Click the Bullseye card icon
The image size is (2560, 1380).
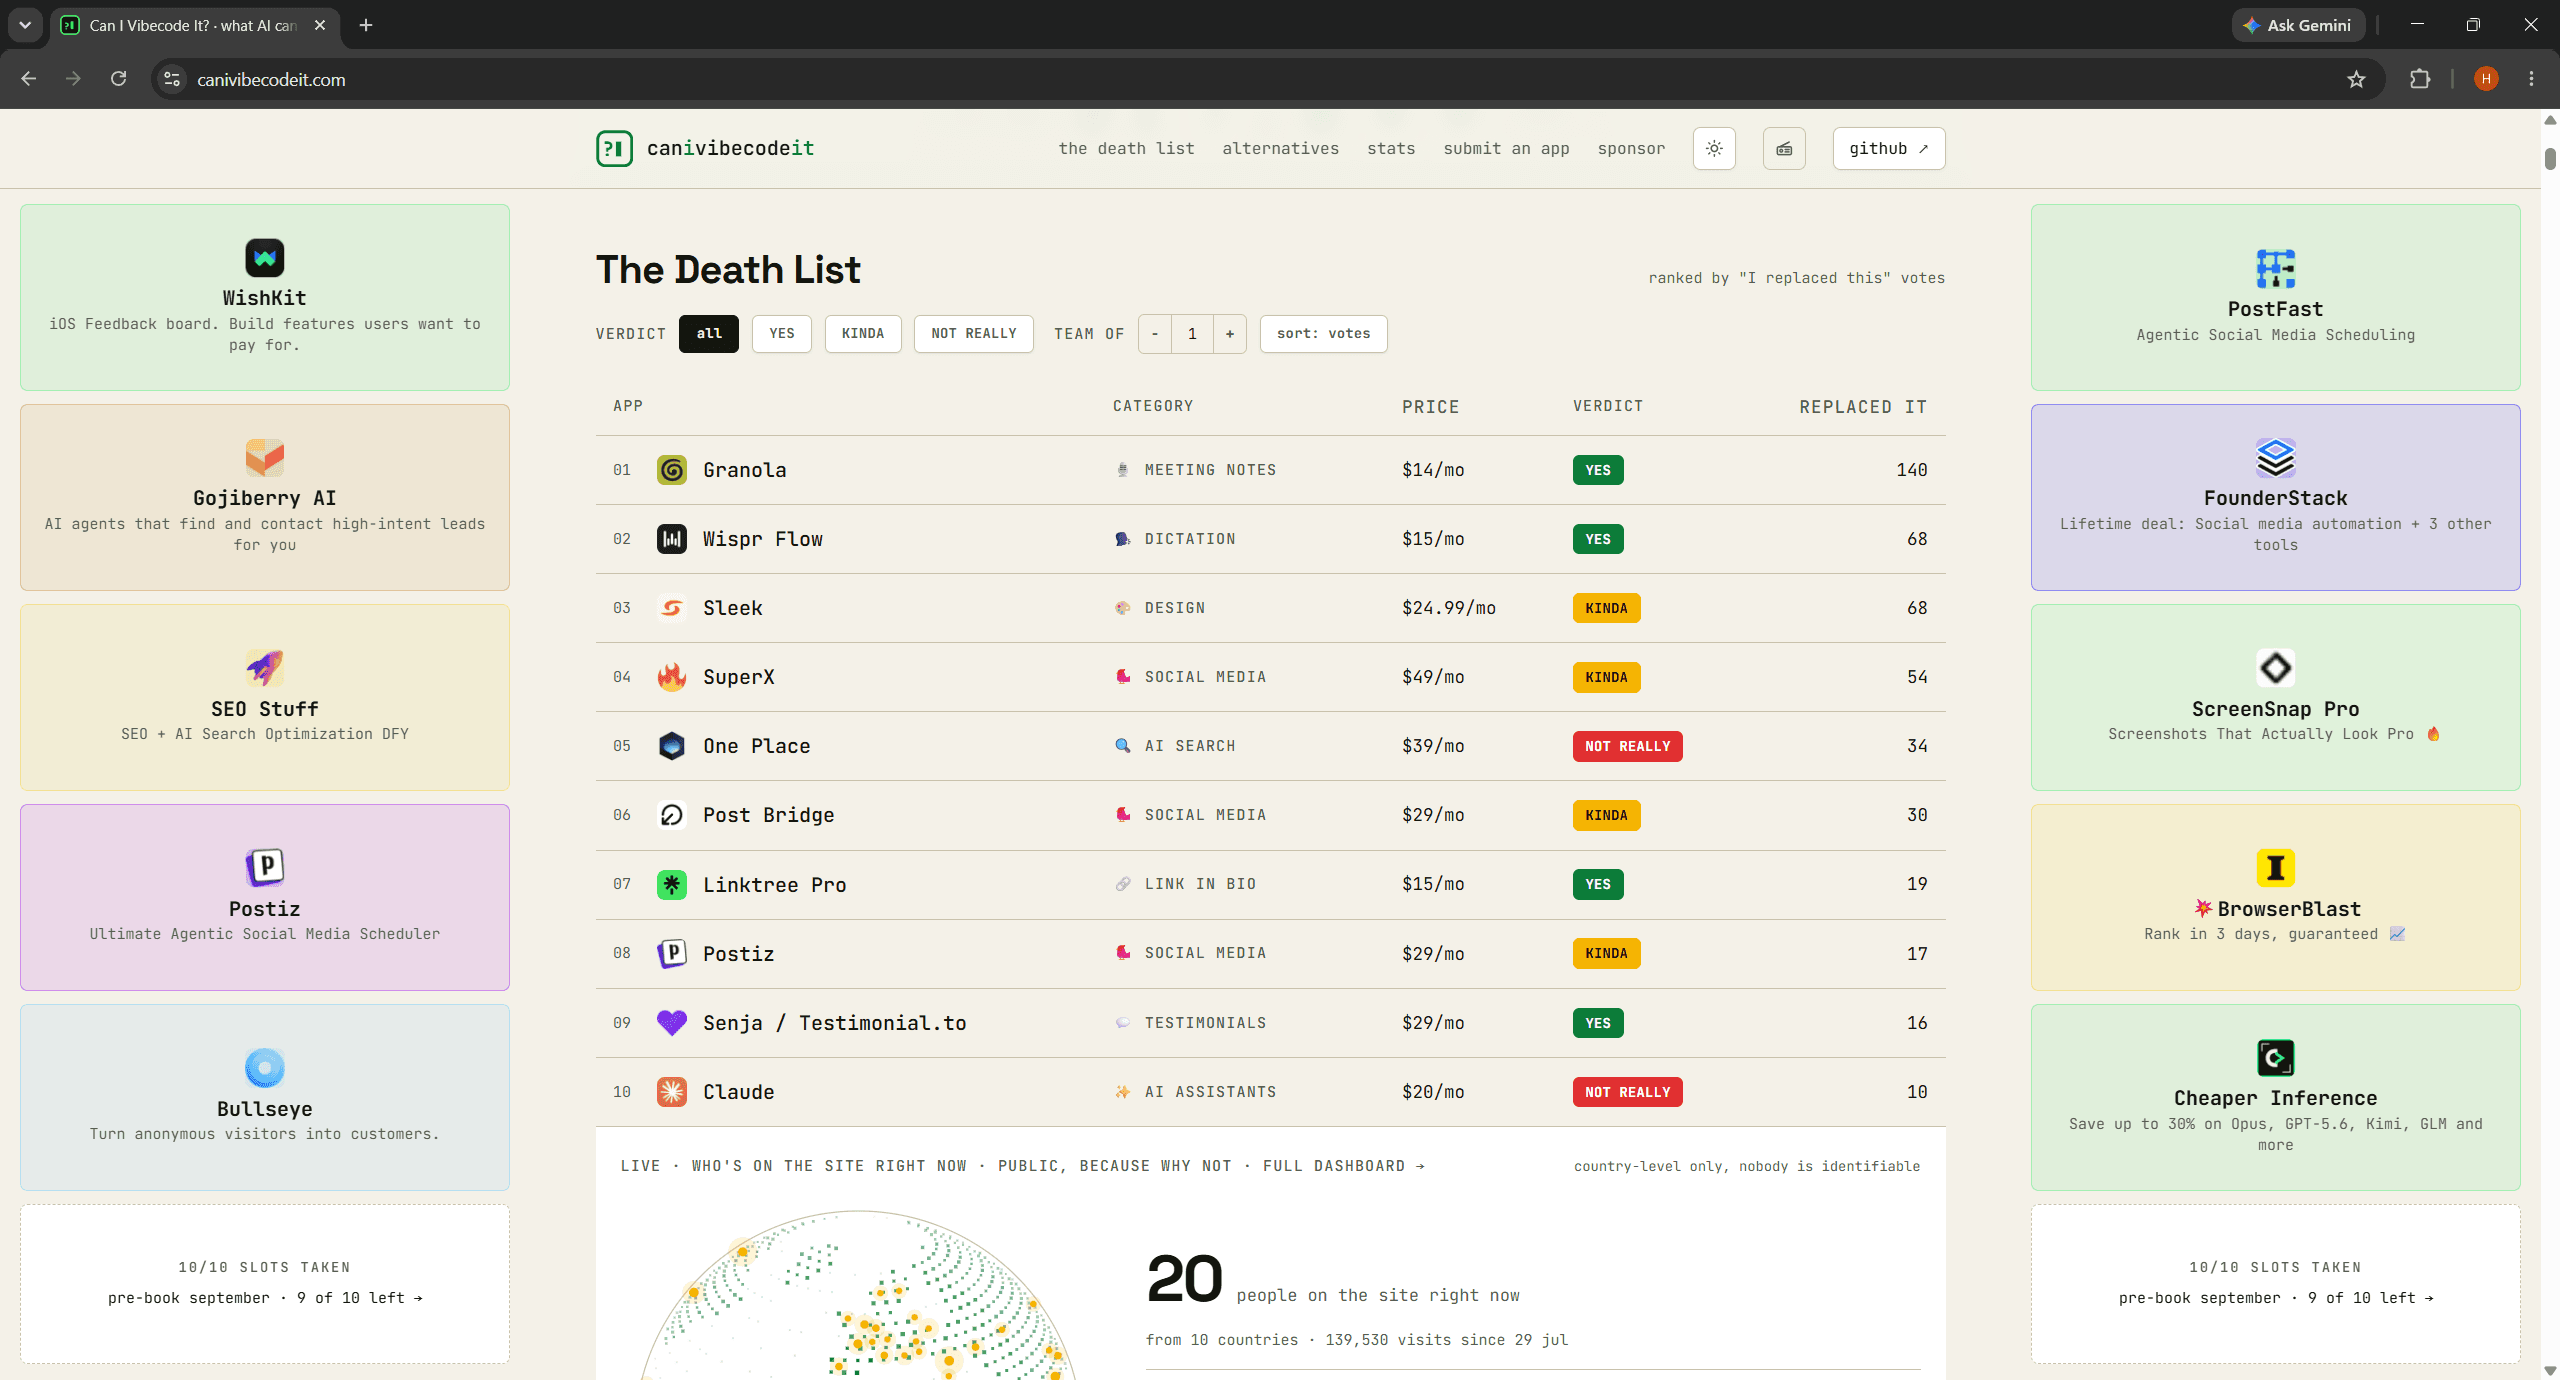click(265, 1068)
